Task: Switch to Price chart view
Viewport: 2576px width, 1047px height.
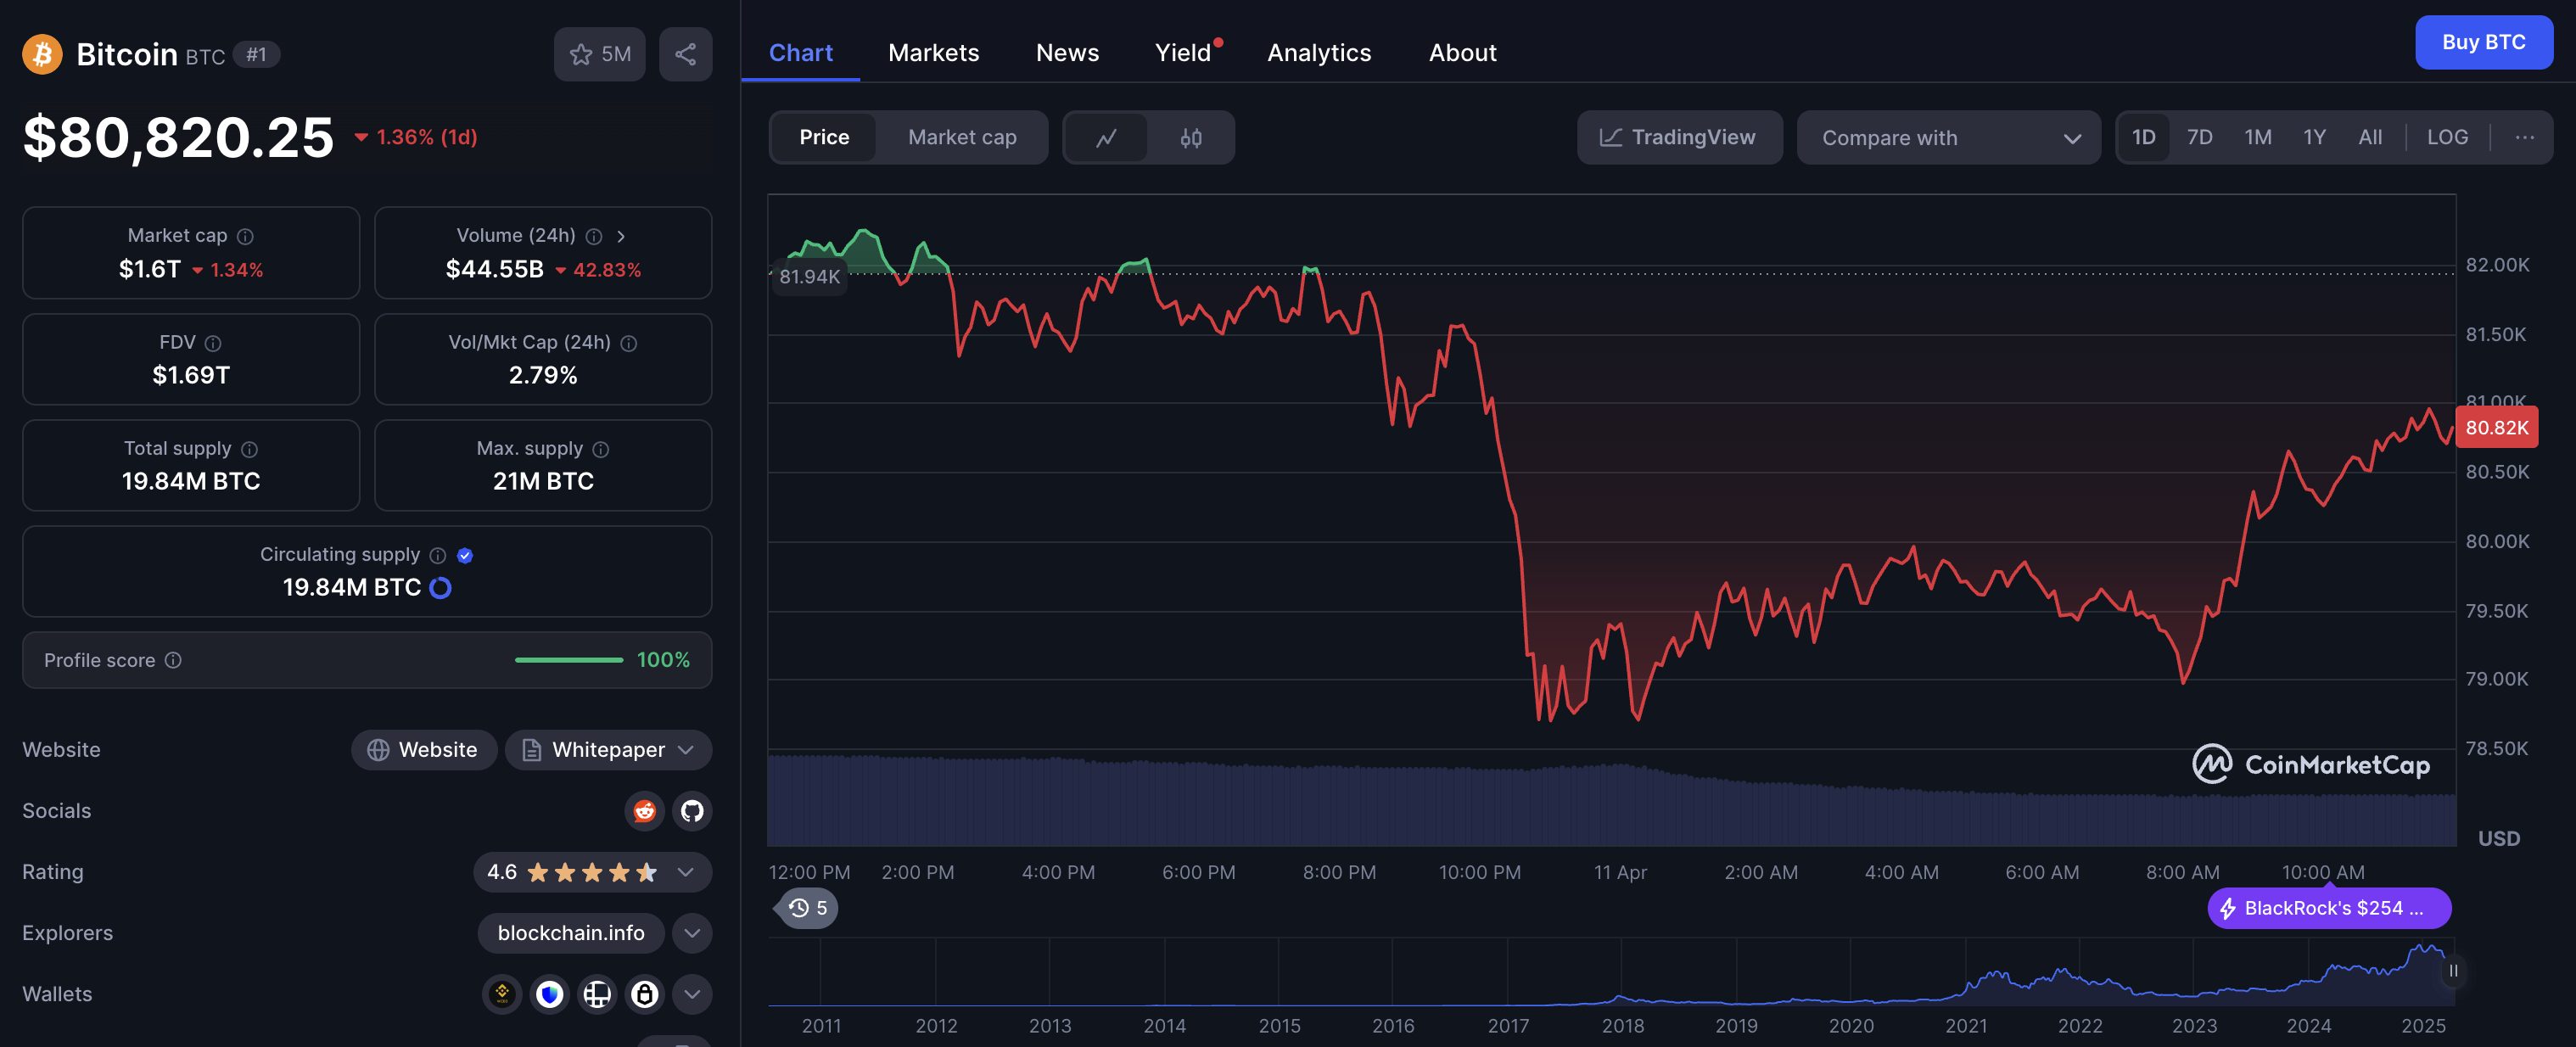Action: tap(824, 137)
